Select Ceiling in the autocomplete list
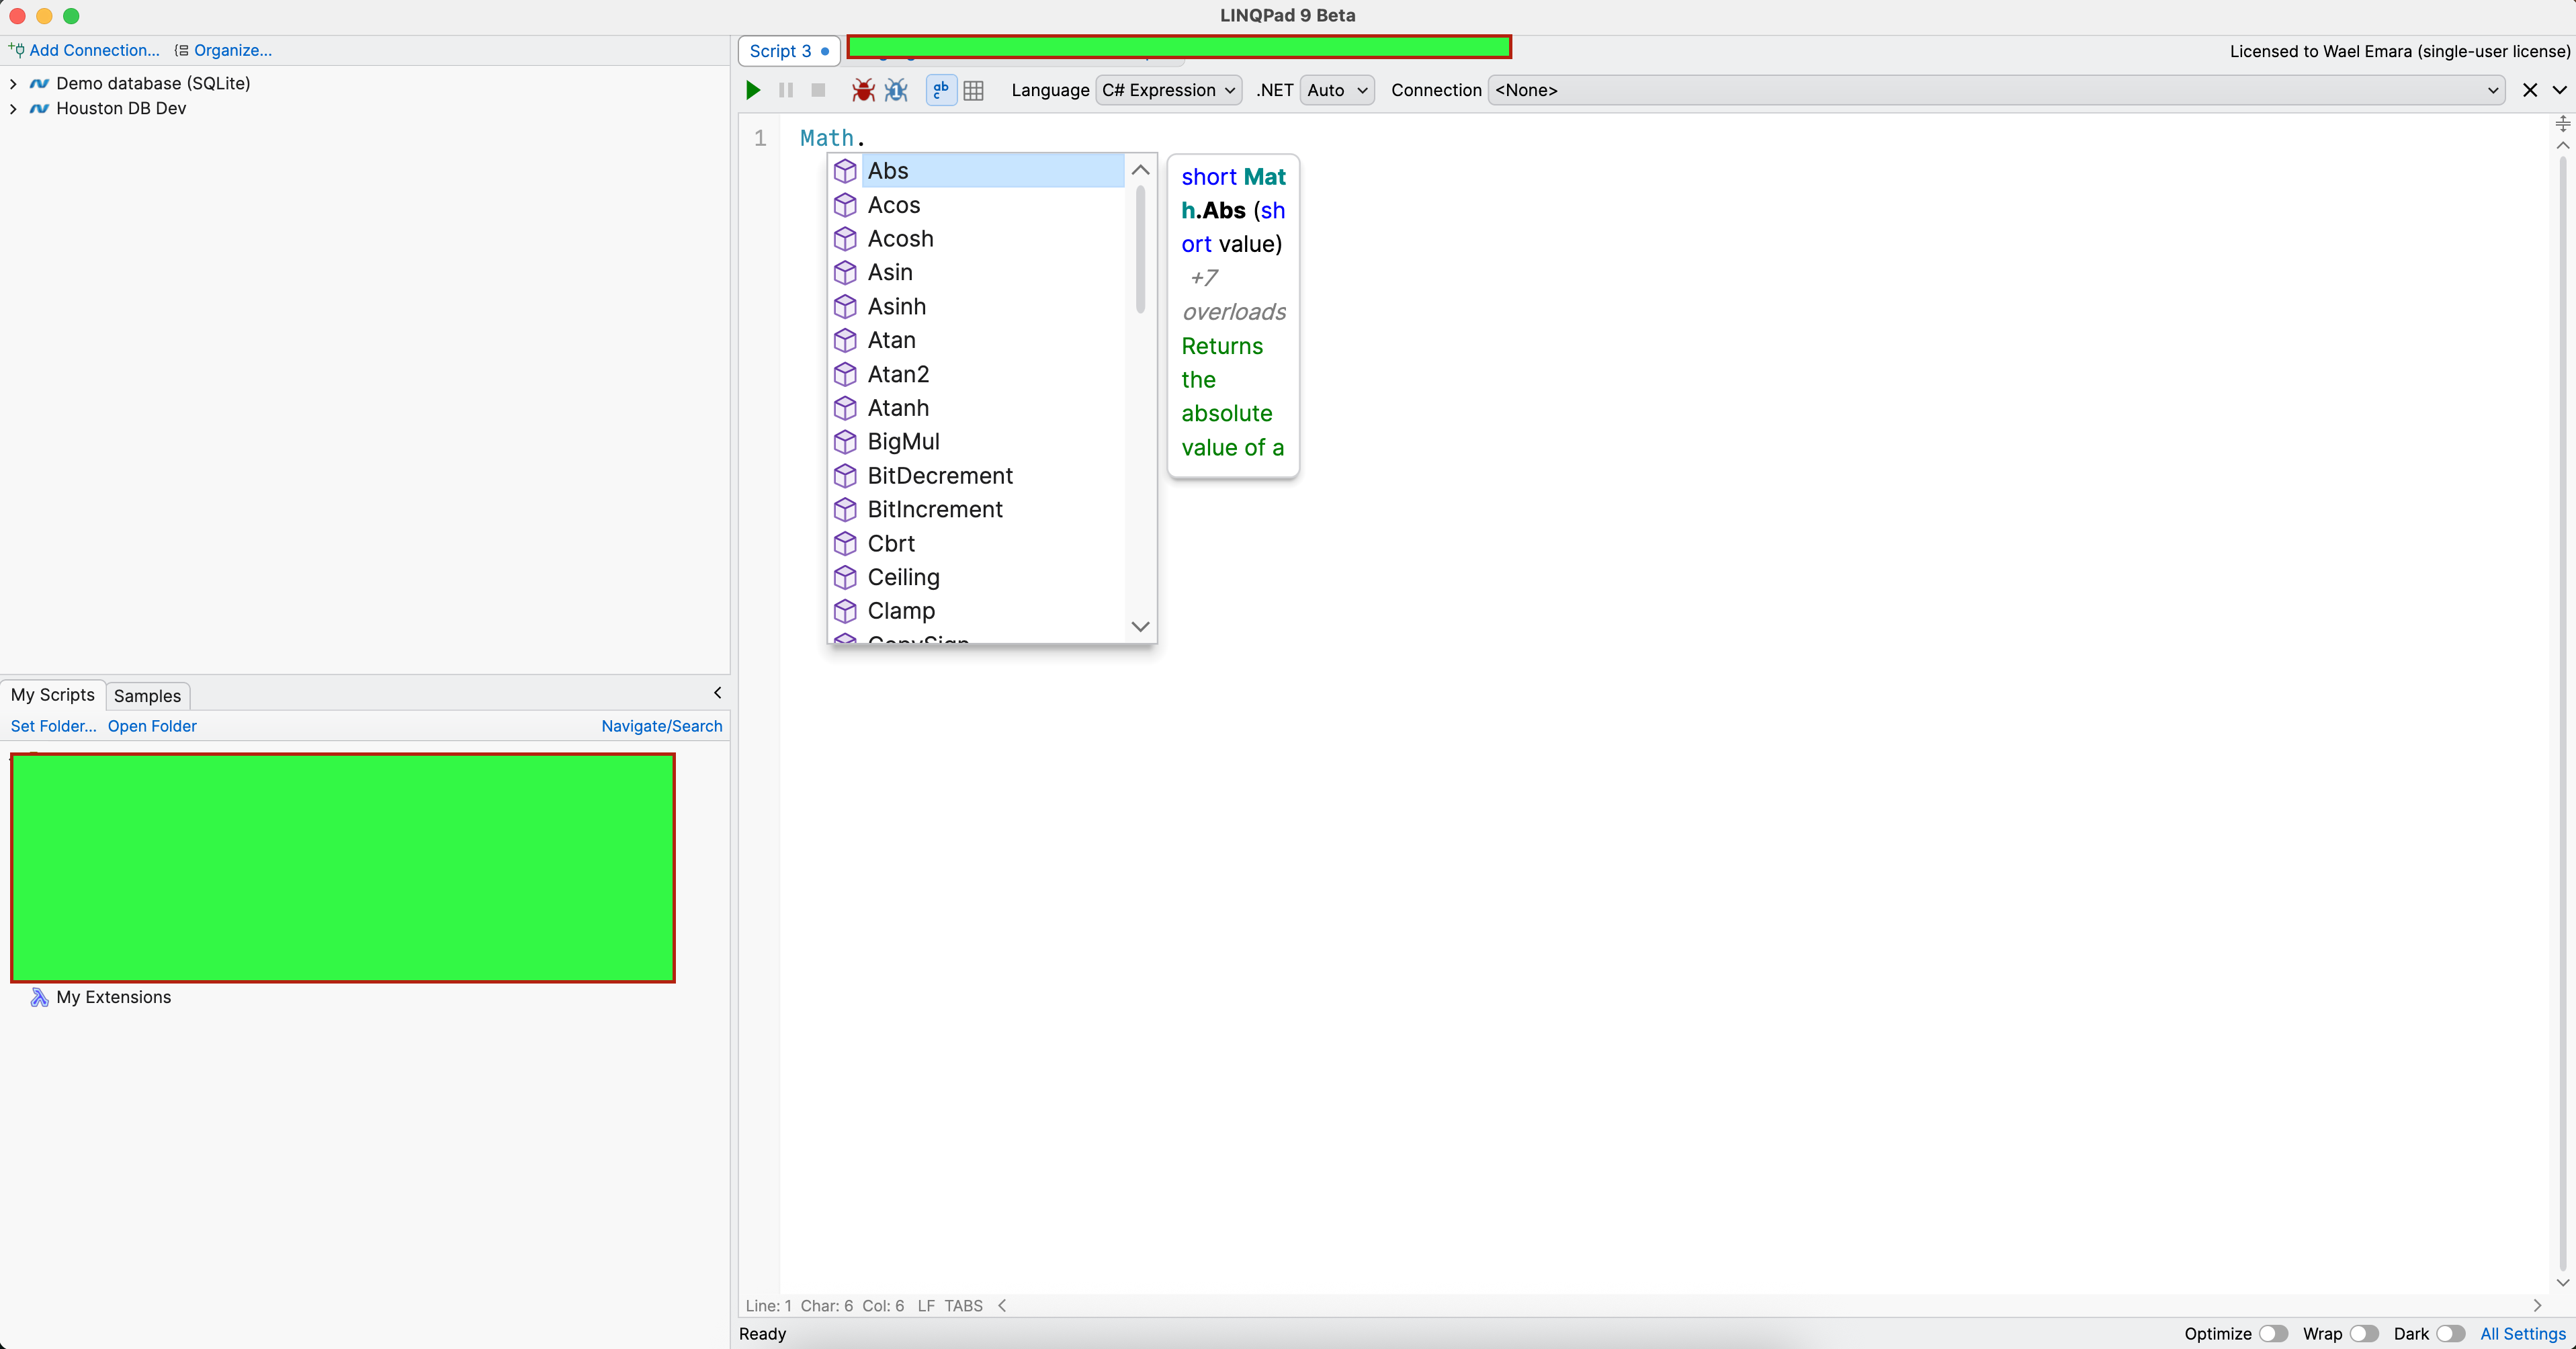Screen dimensions: 2576x1349 point(903,577)
